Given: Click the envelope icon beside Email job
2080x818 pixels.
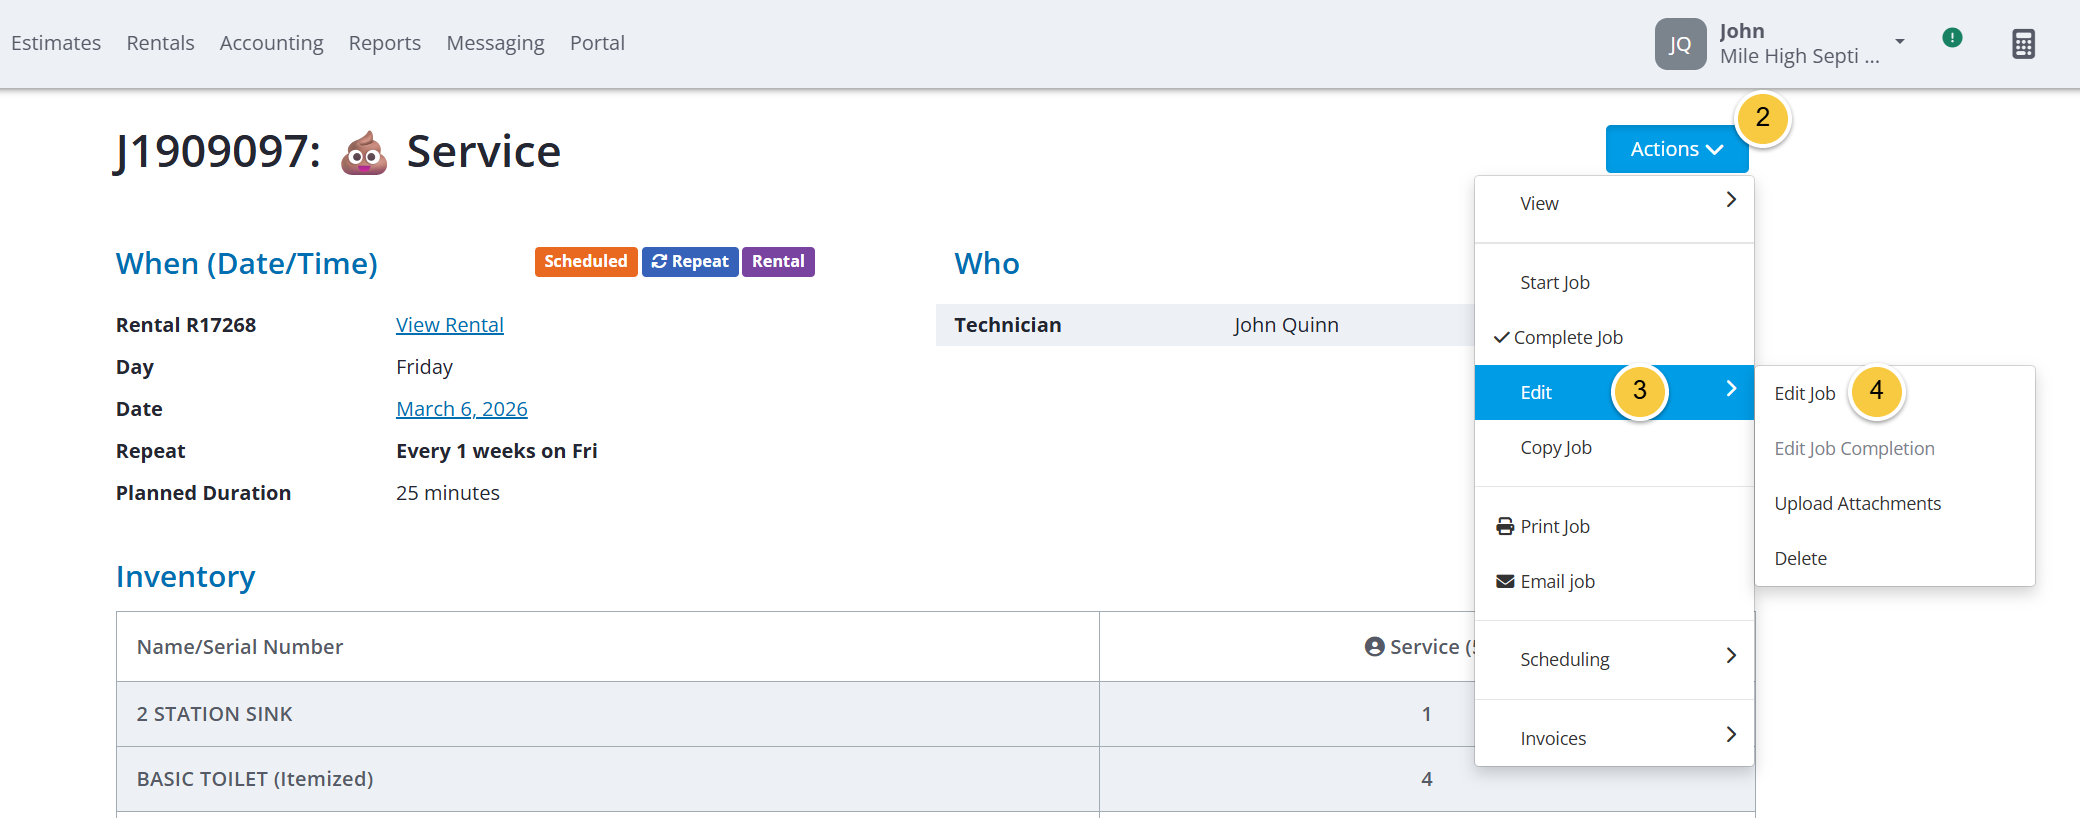Looking at the screenshot, I should (x=1505, y=581).
